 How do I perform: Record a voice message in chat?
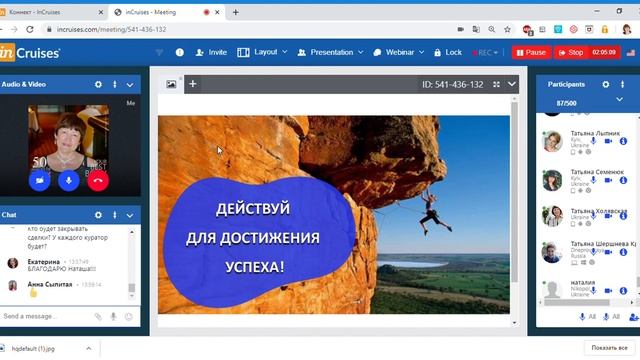coord(113,316)
